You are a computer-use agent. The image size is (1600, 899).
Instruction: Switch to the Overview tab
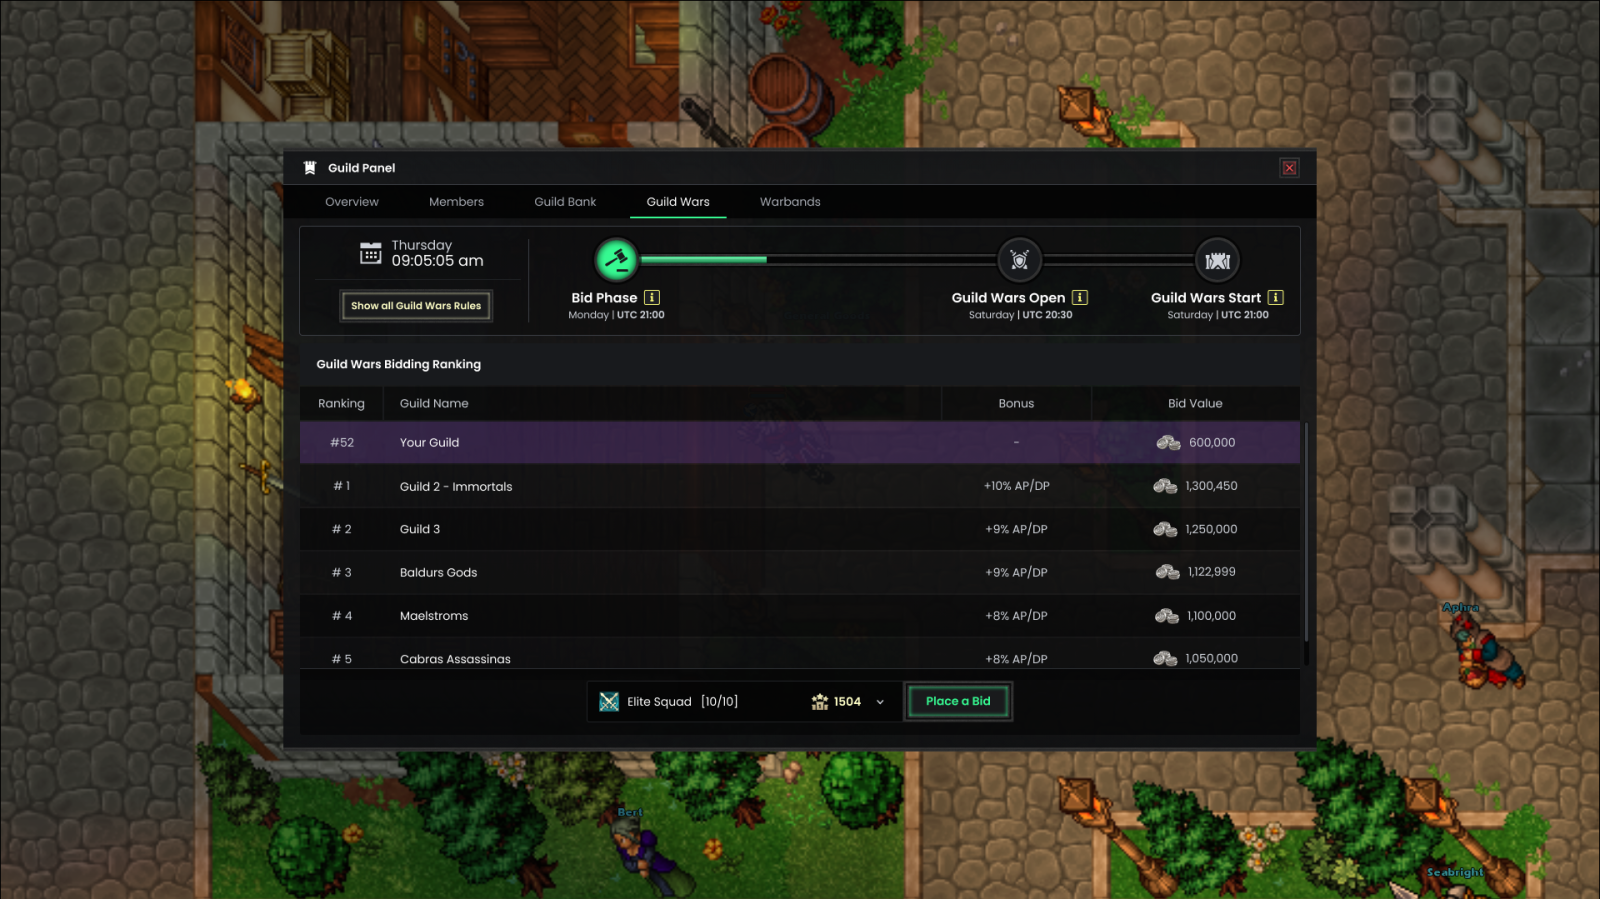coord(352,202)
